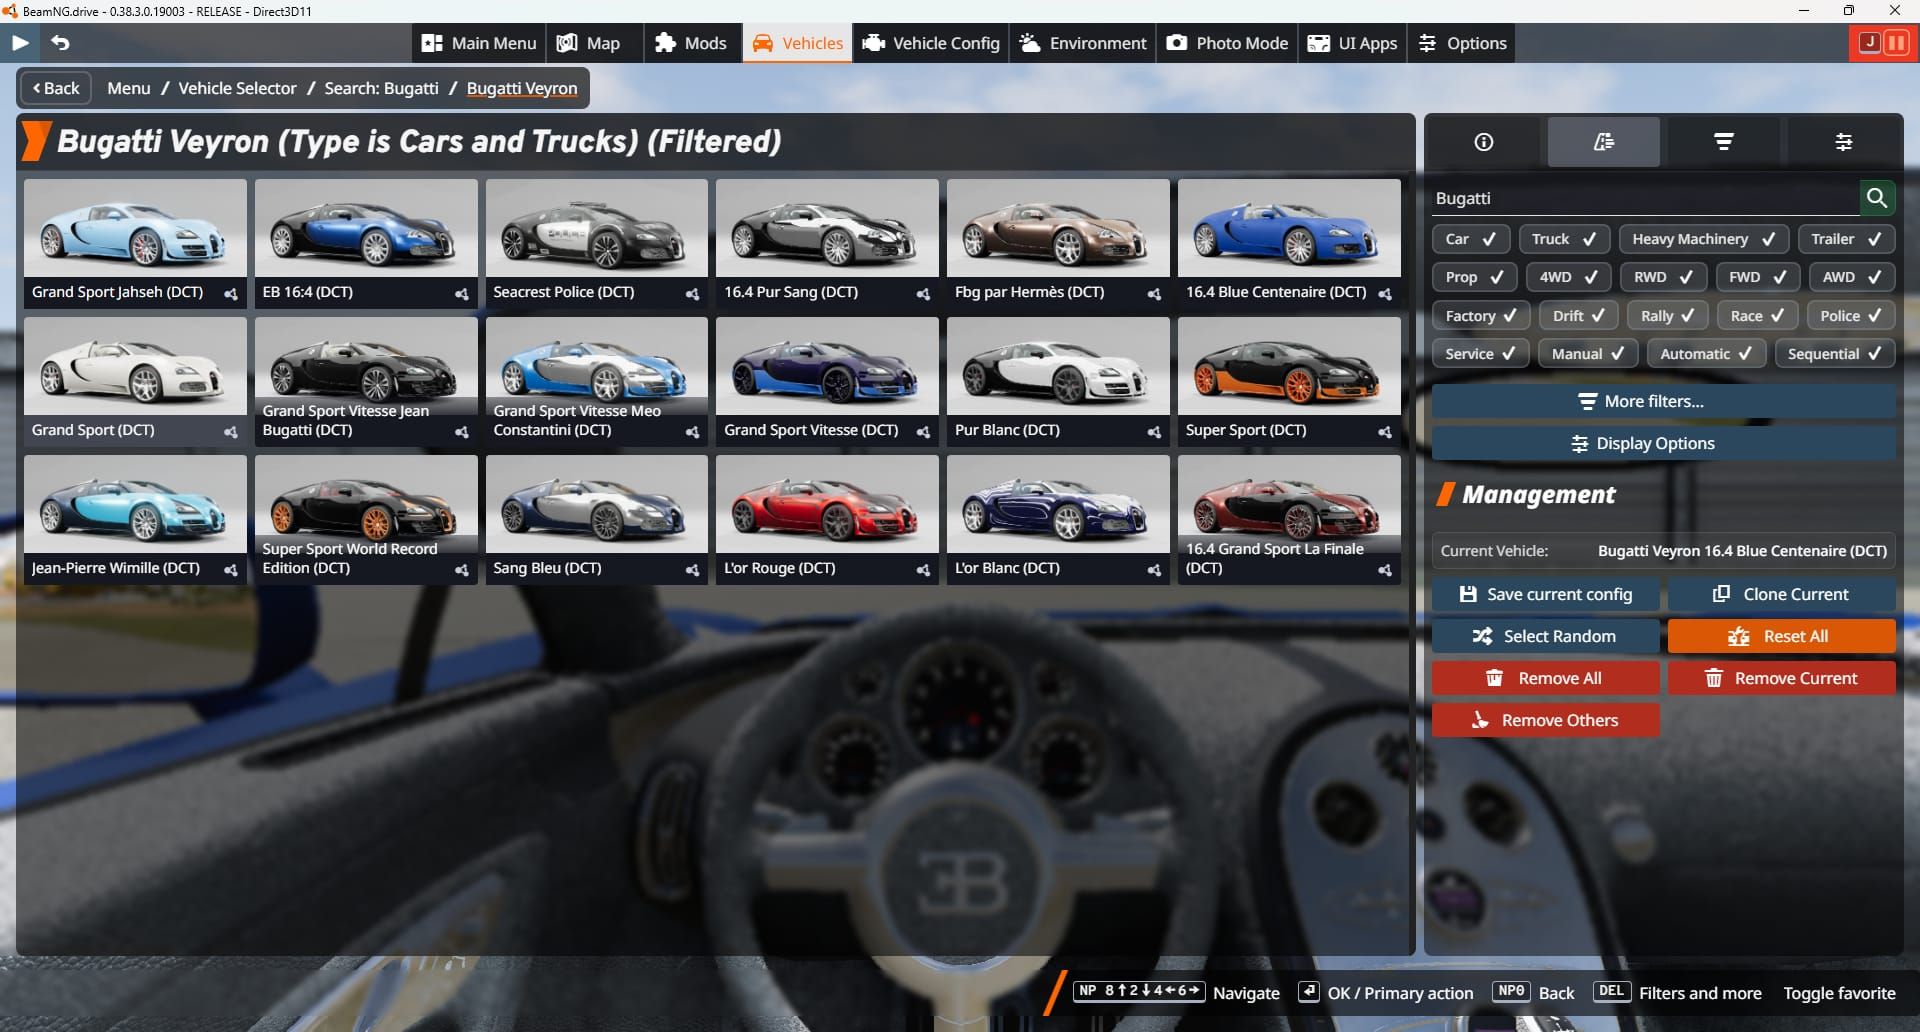Uncheck the Police vehicle filter
The width and height of the screenshot is (1920, 1032).
[x=1849, y=315]
